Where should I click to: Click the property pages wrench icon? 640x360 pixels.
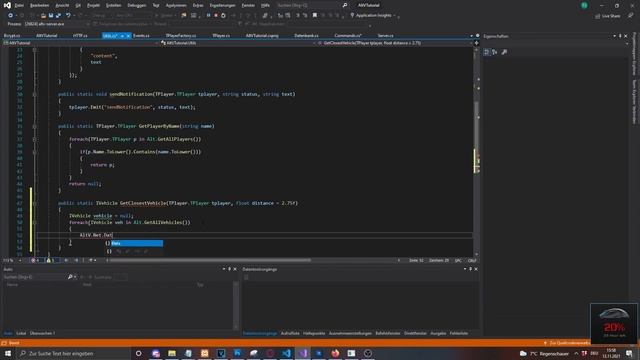pyautogui.click(x=504, y=52)
